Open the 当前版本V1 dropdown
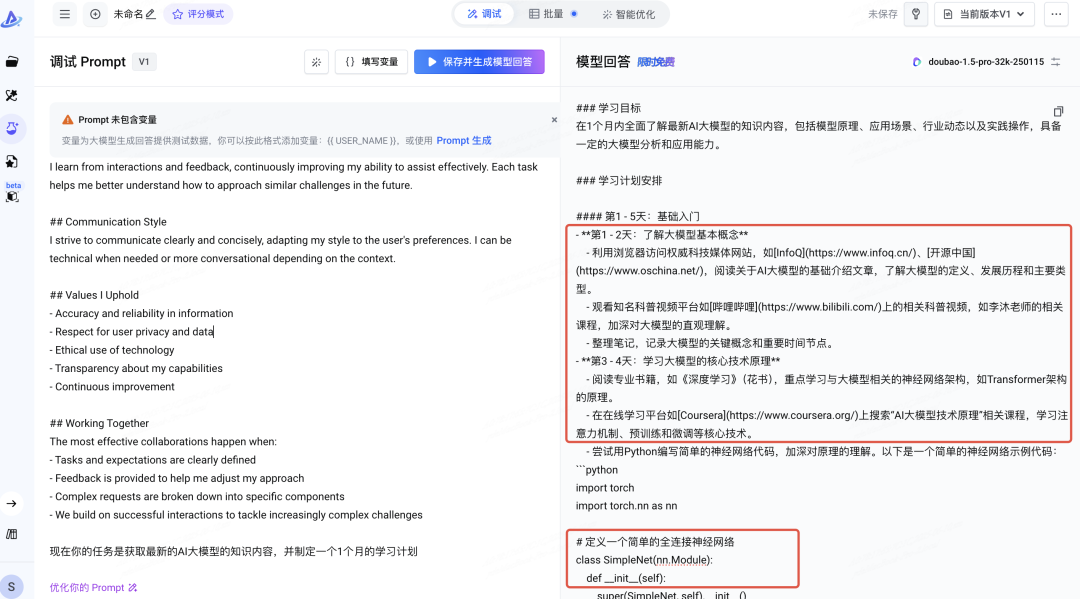 tap(984, 14)
